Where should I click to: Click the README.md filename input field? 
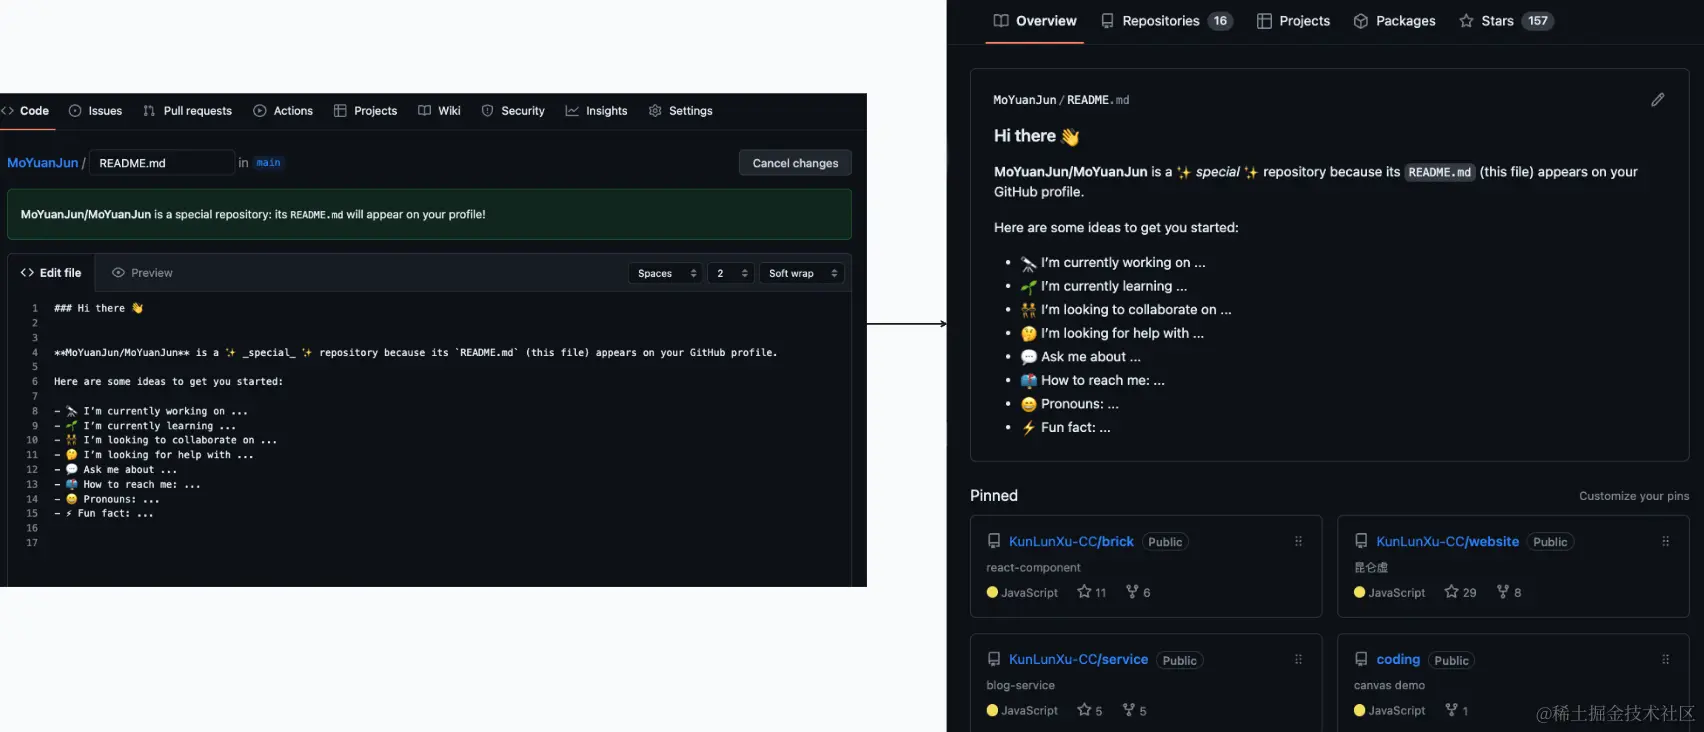click(162, 163)
